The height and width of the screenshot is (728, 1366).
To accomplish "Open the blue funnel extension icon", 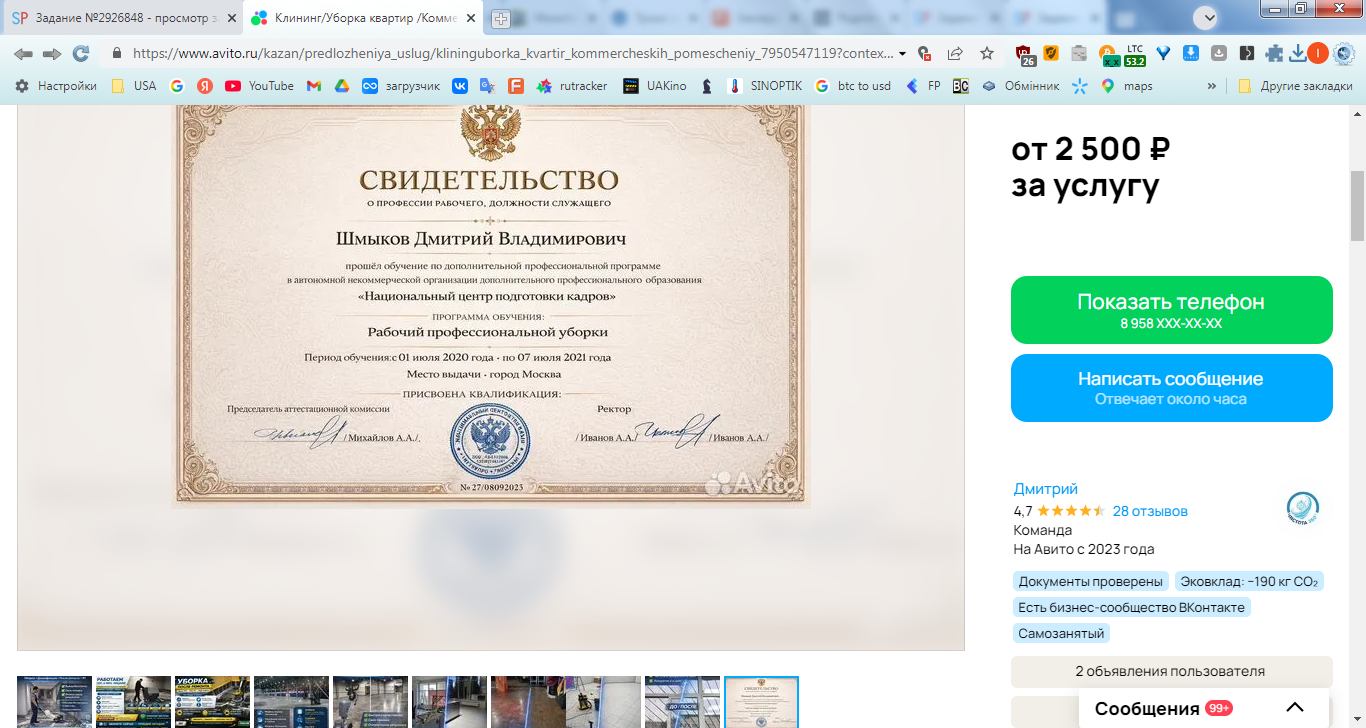I will tap(1163, 53).
